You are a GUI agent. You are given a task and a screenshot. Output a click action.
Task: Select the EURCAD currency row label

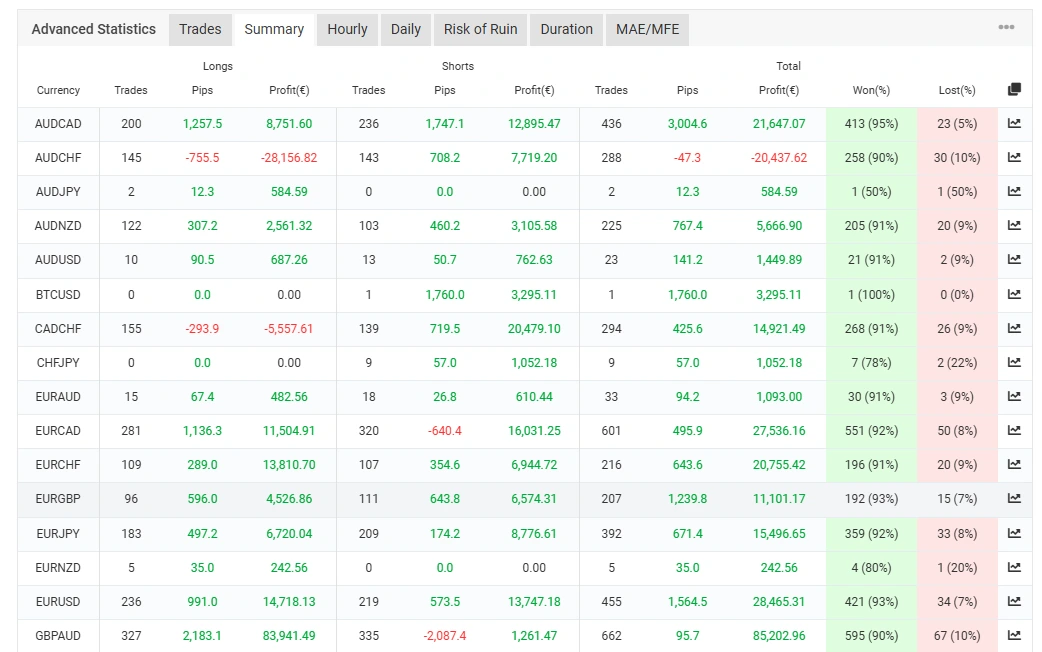point(58,431)
